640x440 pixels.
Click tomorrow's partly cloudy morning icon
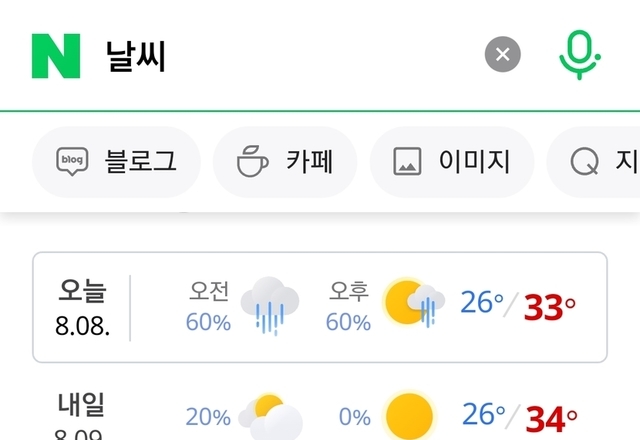coord(270,416)
